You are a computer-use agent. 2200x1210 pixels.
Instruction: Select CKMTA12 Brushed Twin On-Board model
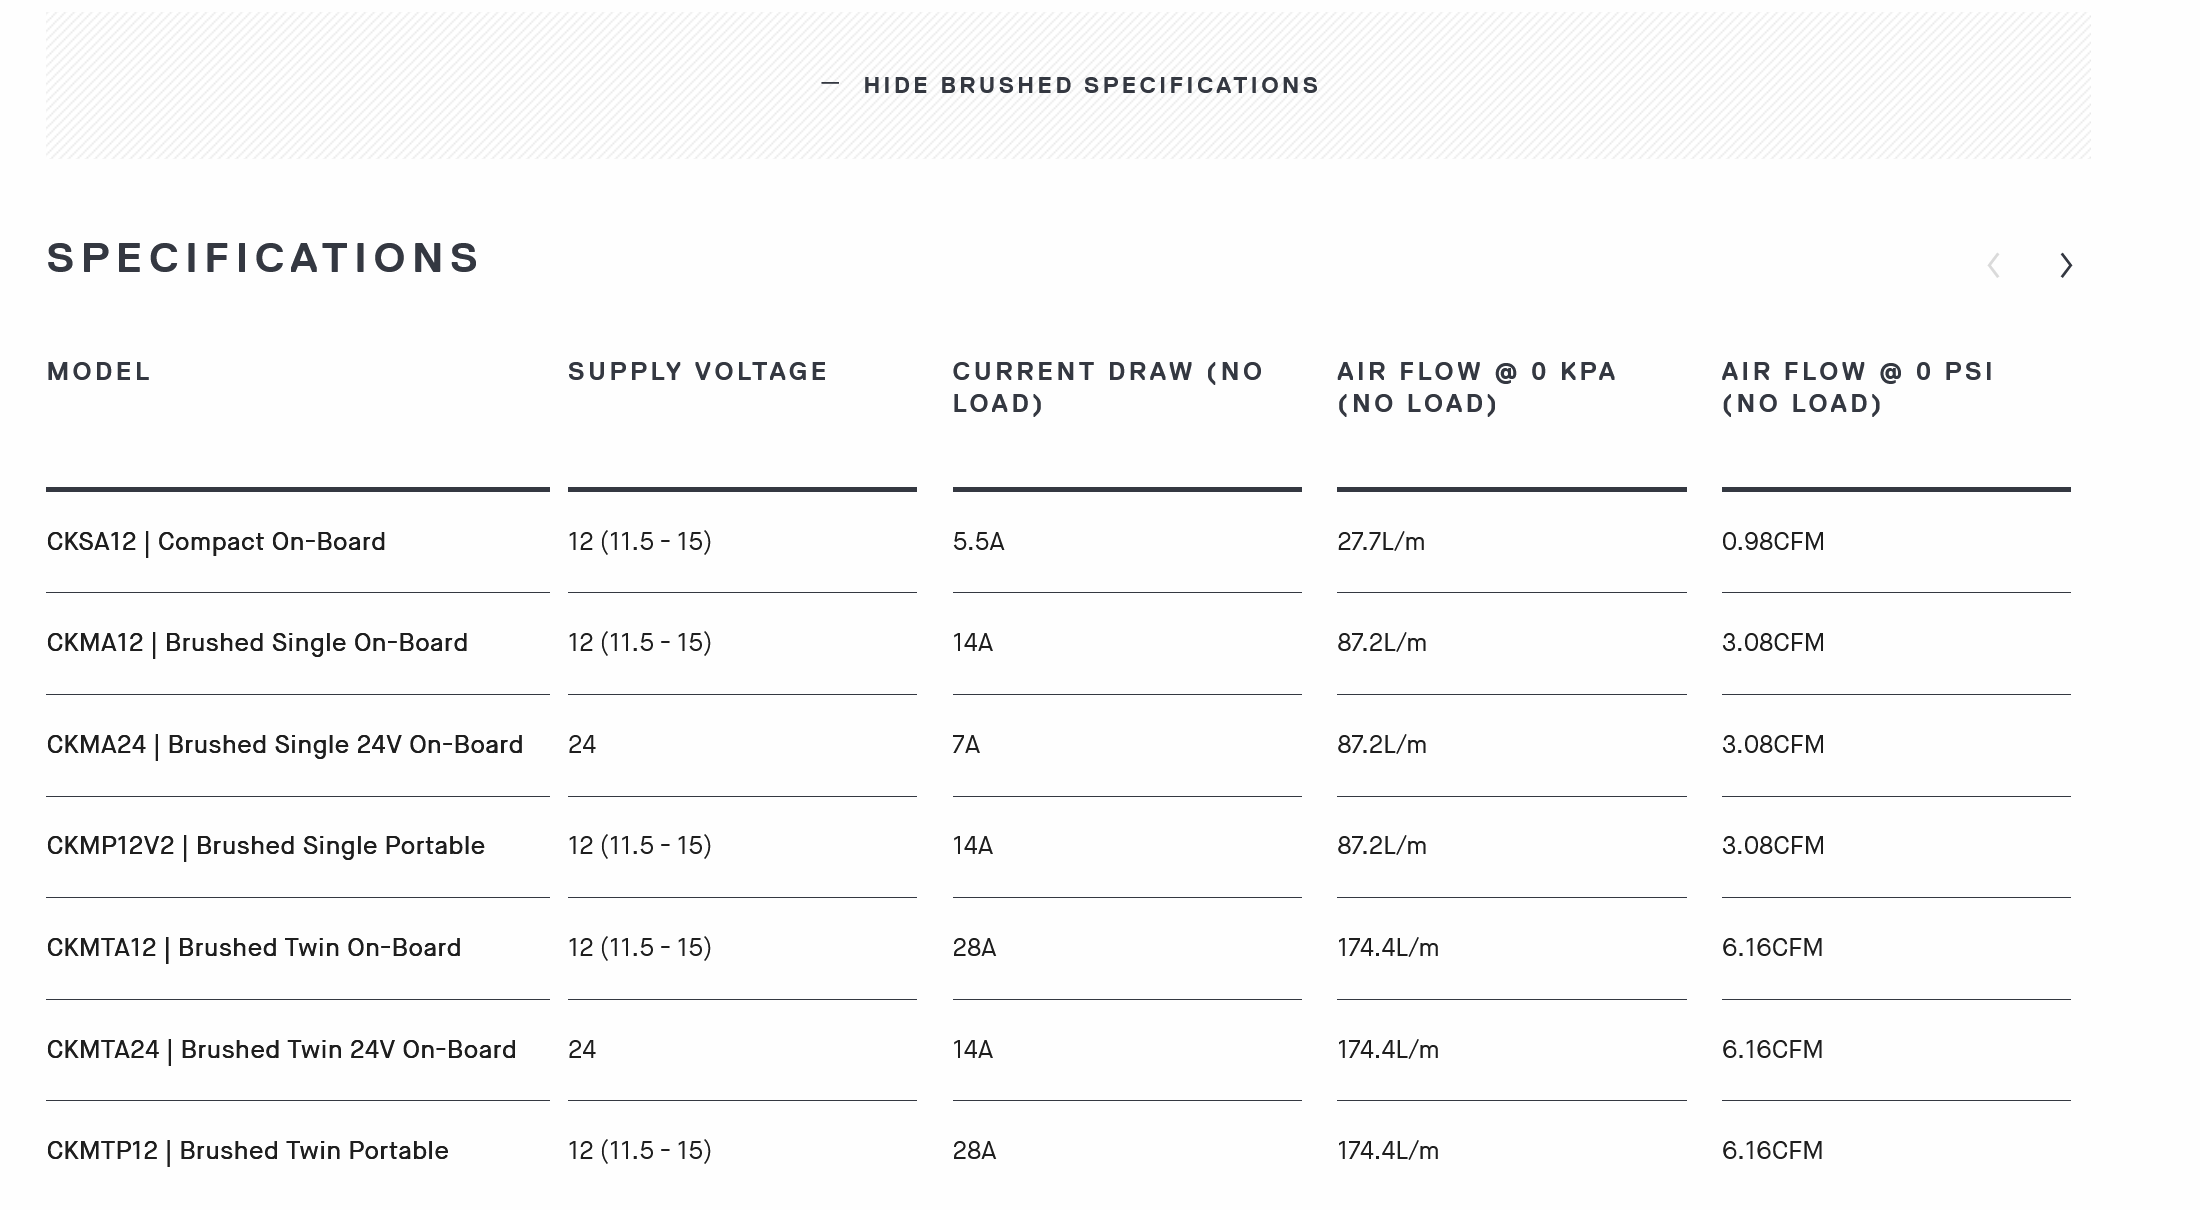click(254, 948)
